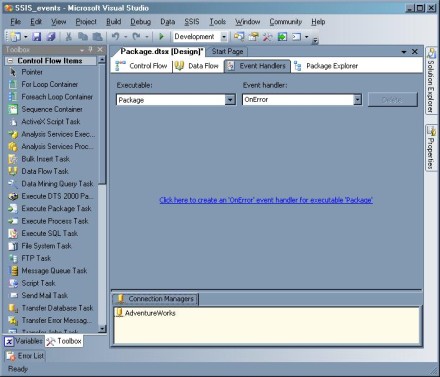Open the Toolbox window position dropdown arrow

[x=82, y=50]
